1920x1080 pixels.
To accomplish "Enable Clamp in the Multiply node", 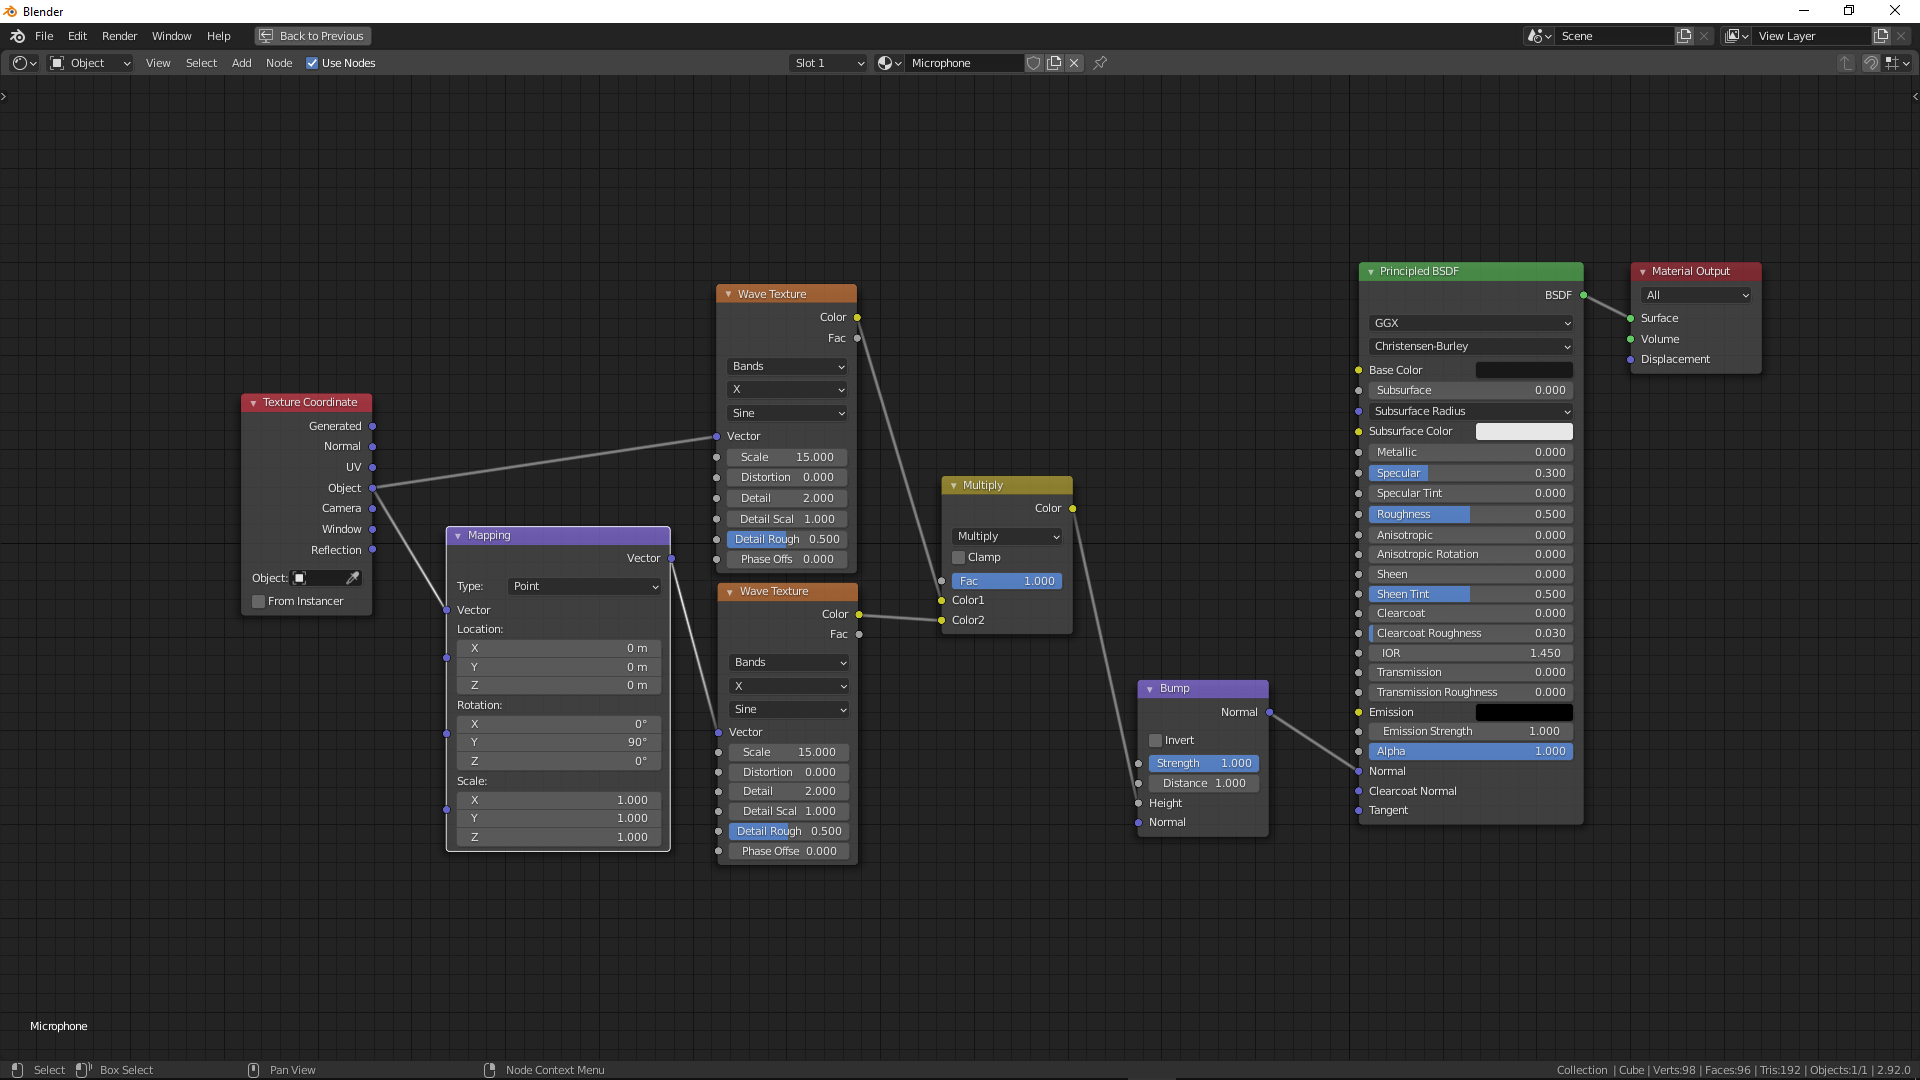I will click(959, 557).
